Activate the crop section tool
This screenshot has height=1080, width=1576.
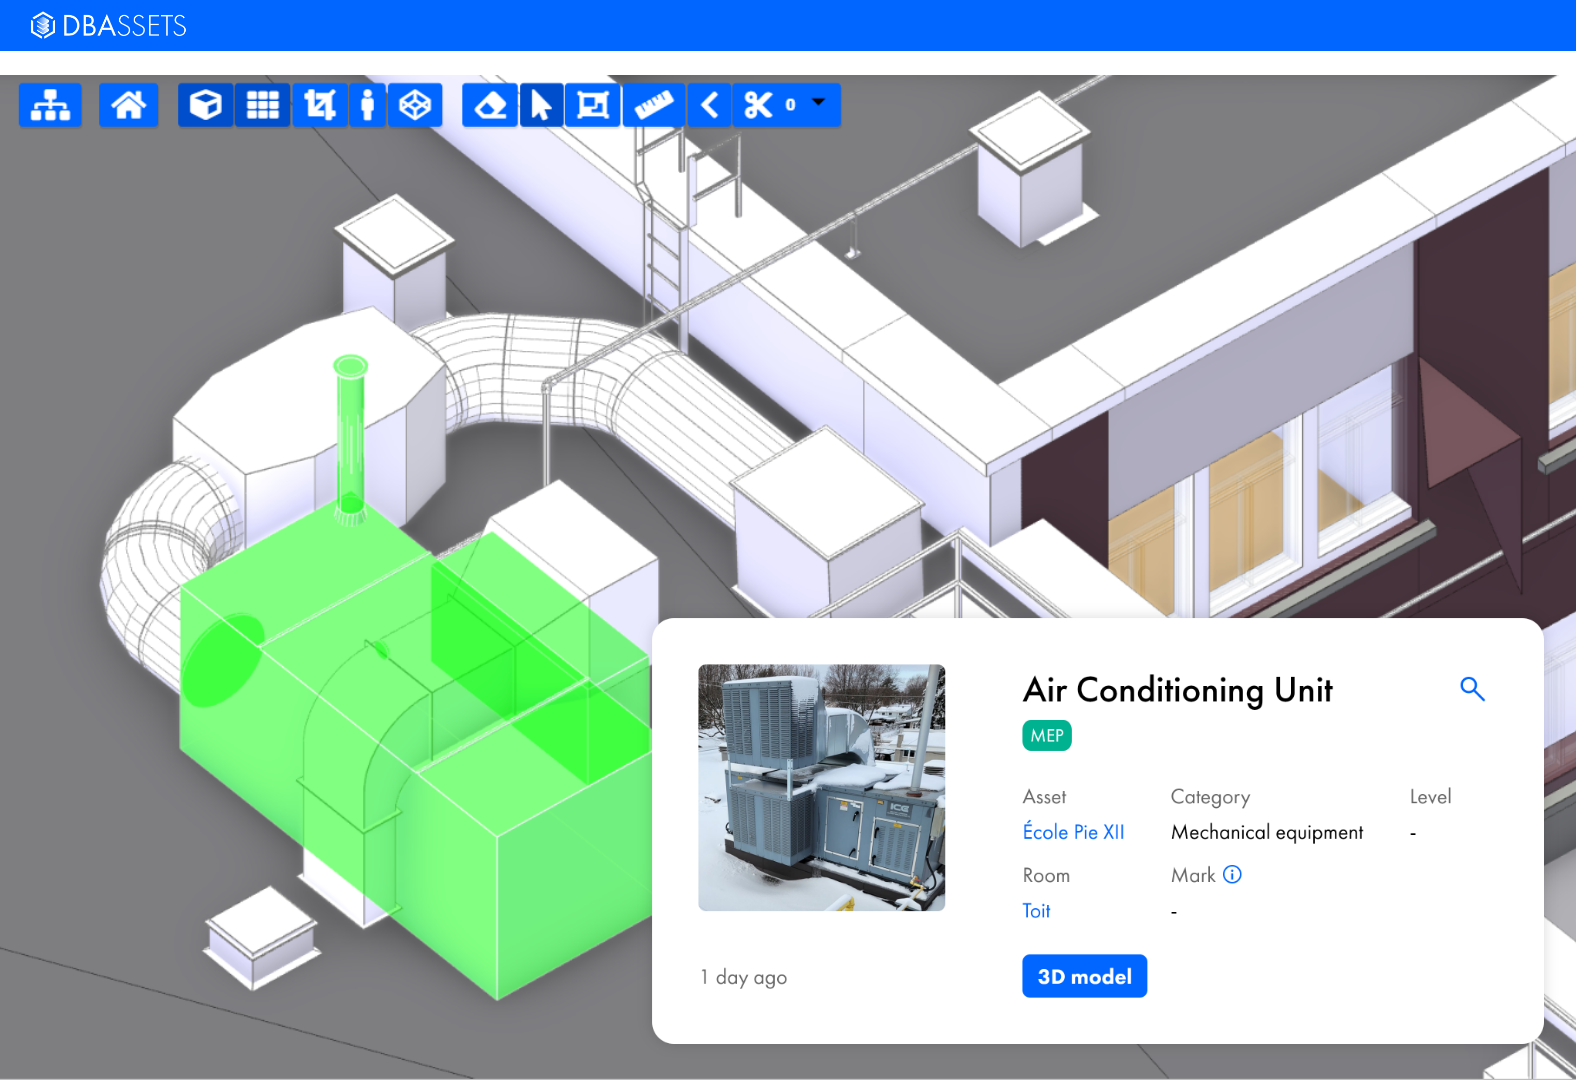click(x=320, y=105)
